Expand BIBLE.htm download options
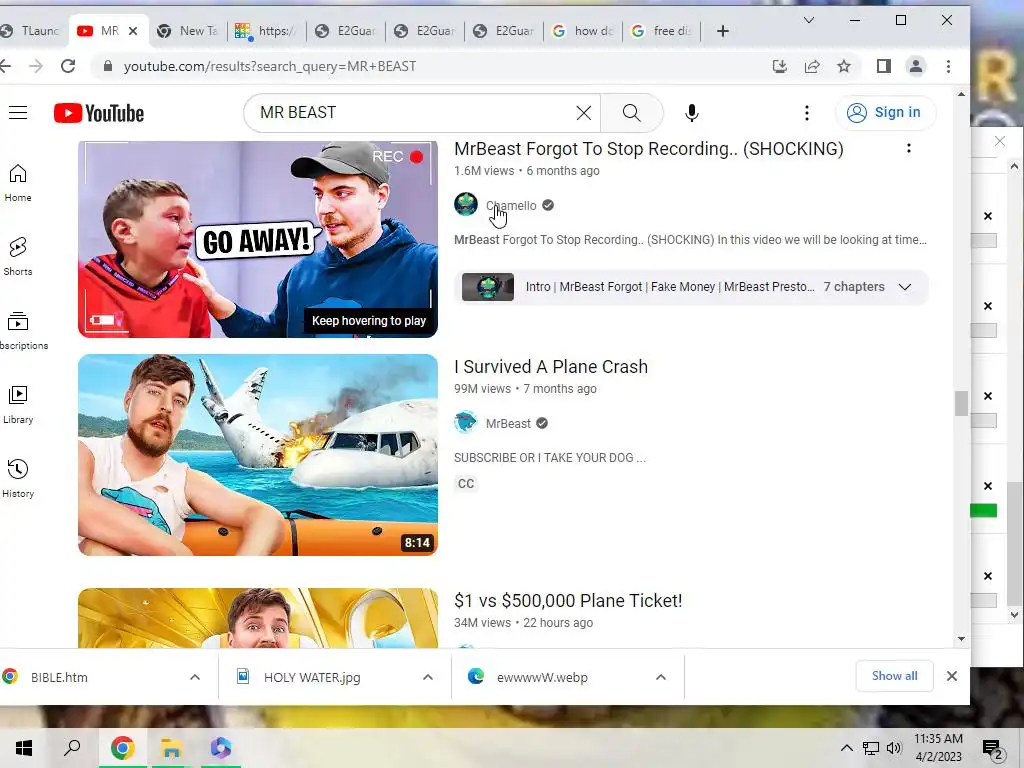 click(x=195, y=677)
